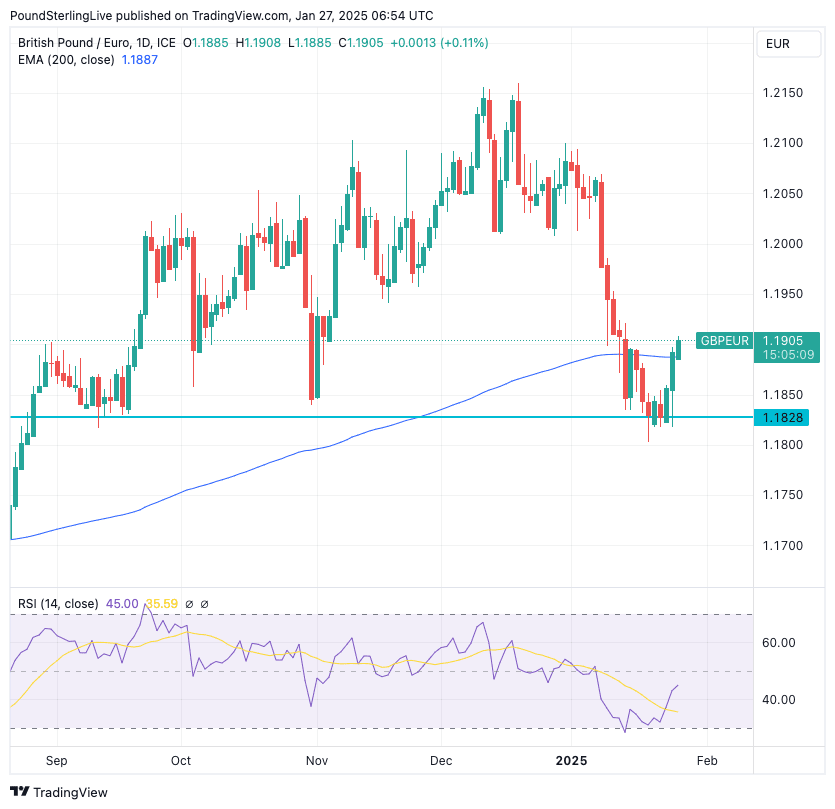
Task: Click the 1.1800 price axis label
Action: tap(782, 445)
